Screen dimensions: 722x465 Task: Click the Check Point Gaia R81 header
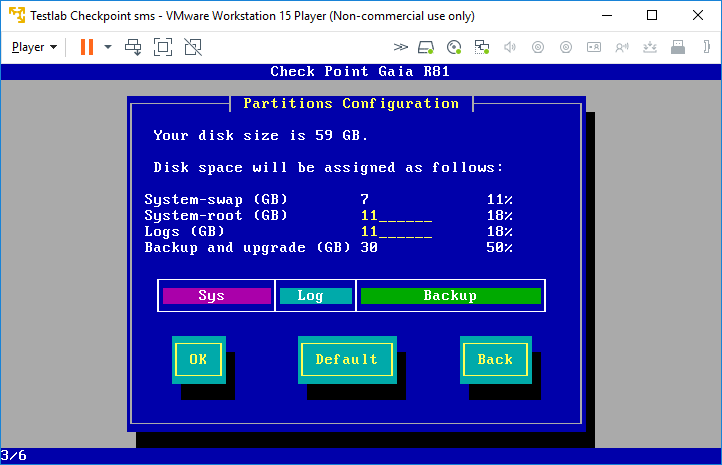360,71
